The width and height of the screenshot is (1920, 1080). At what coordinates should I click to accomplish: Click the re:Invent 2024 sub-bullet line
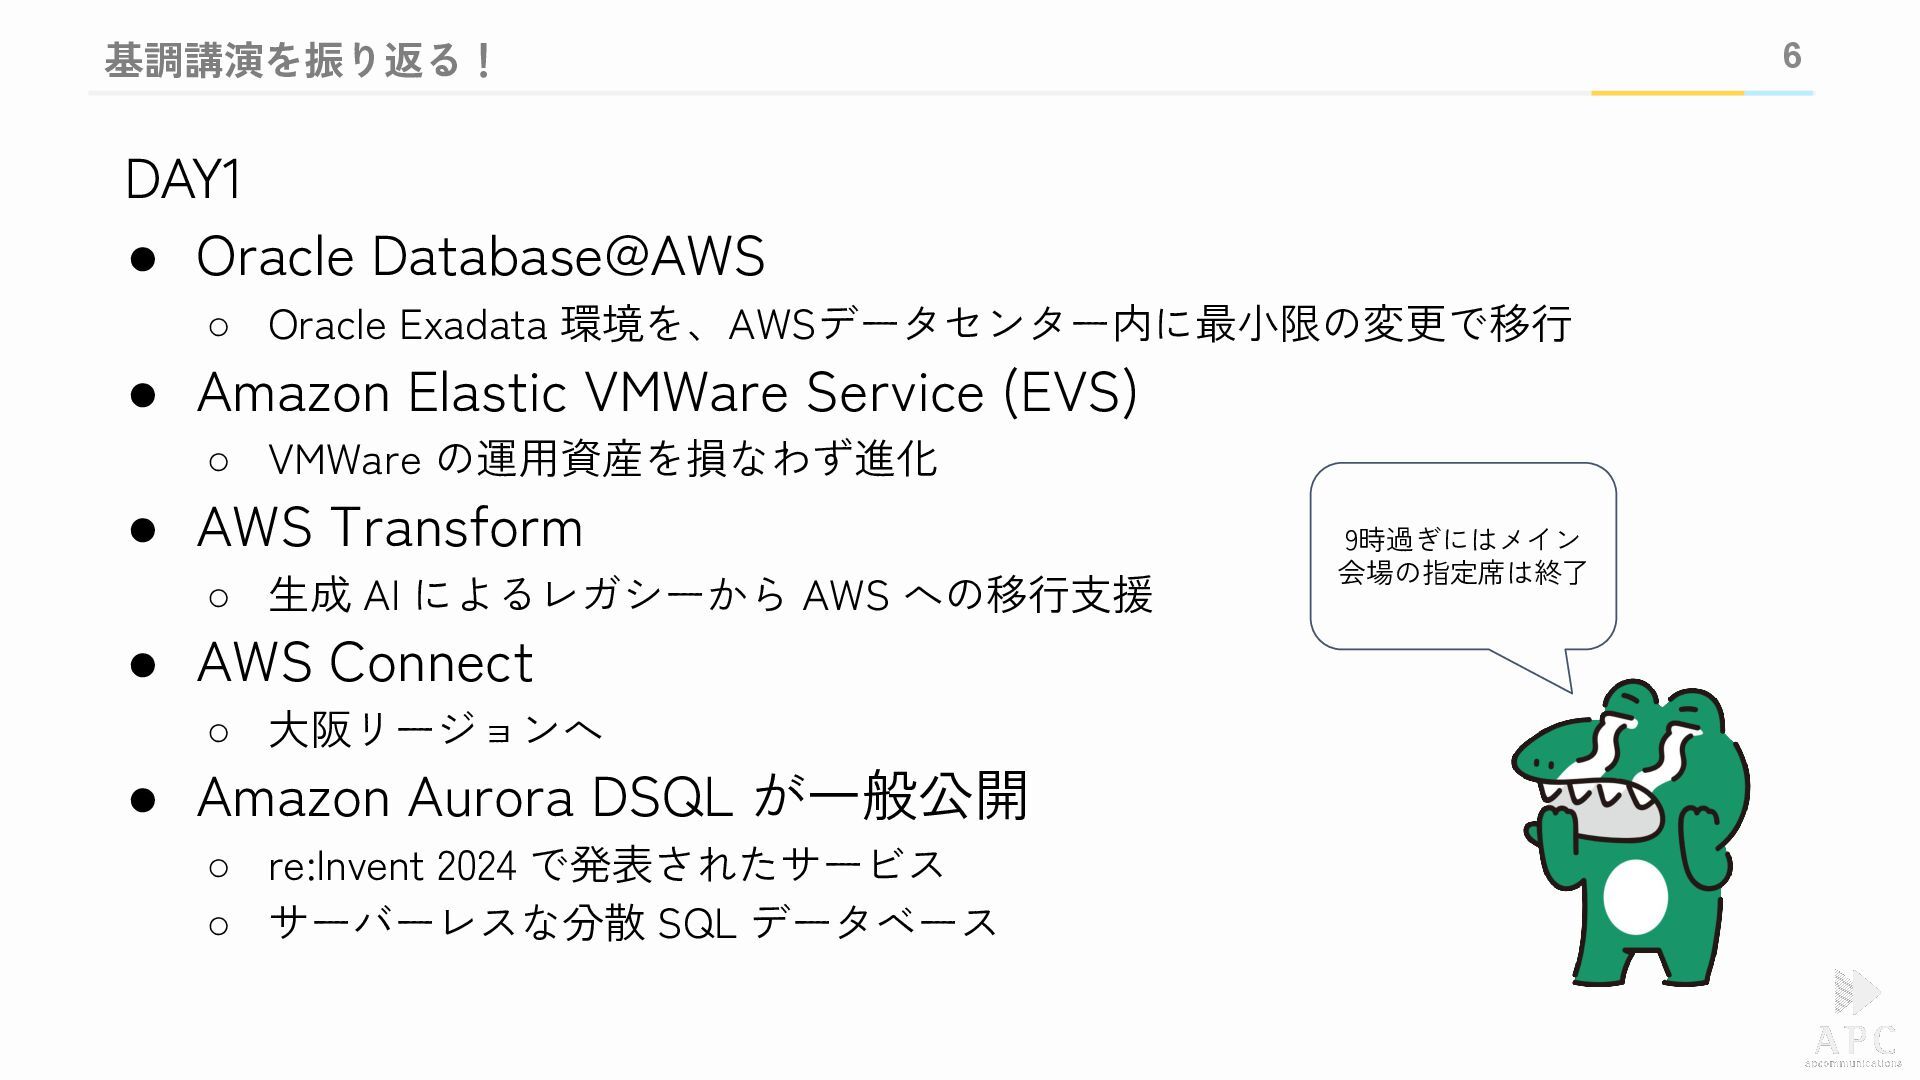click(x=606, y=865)
